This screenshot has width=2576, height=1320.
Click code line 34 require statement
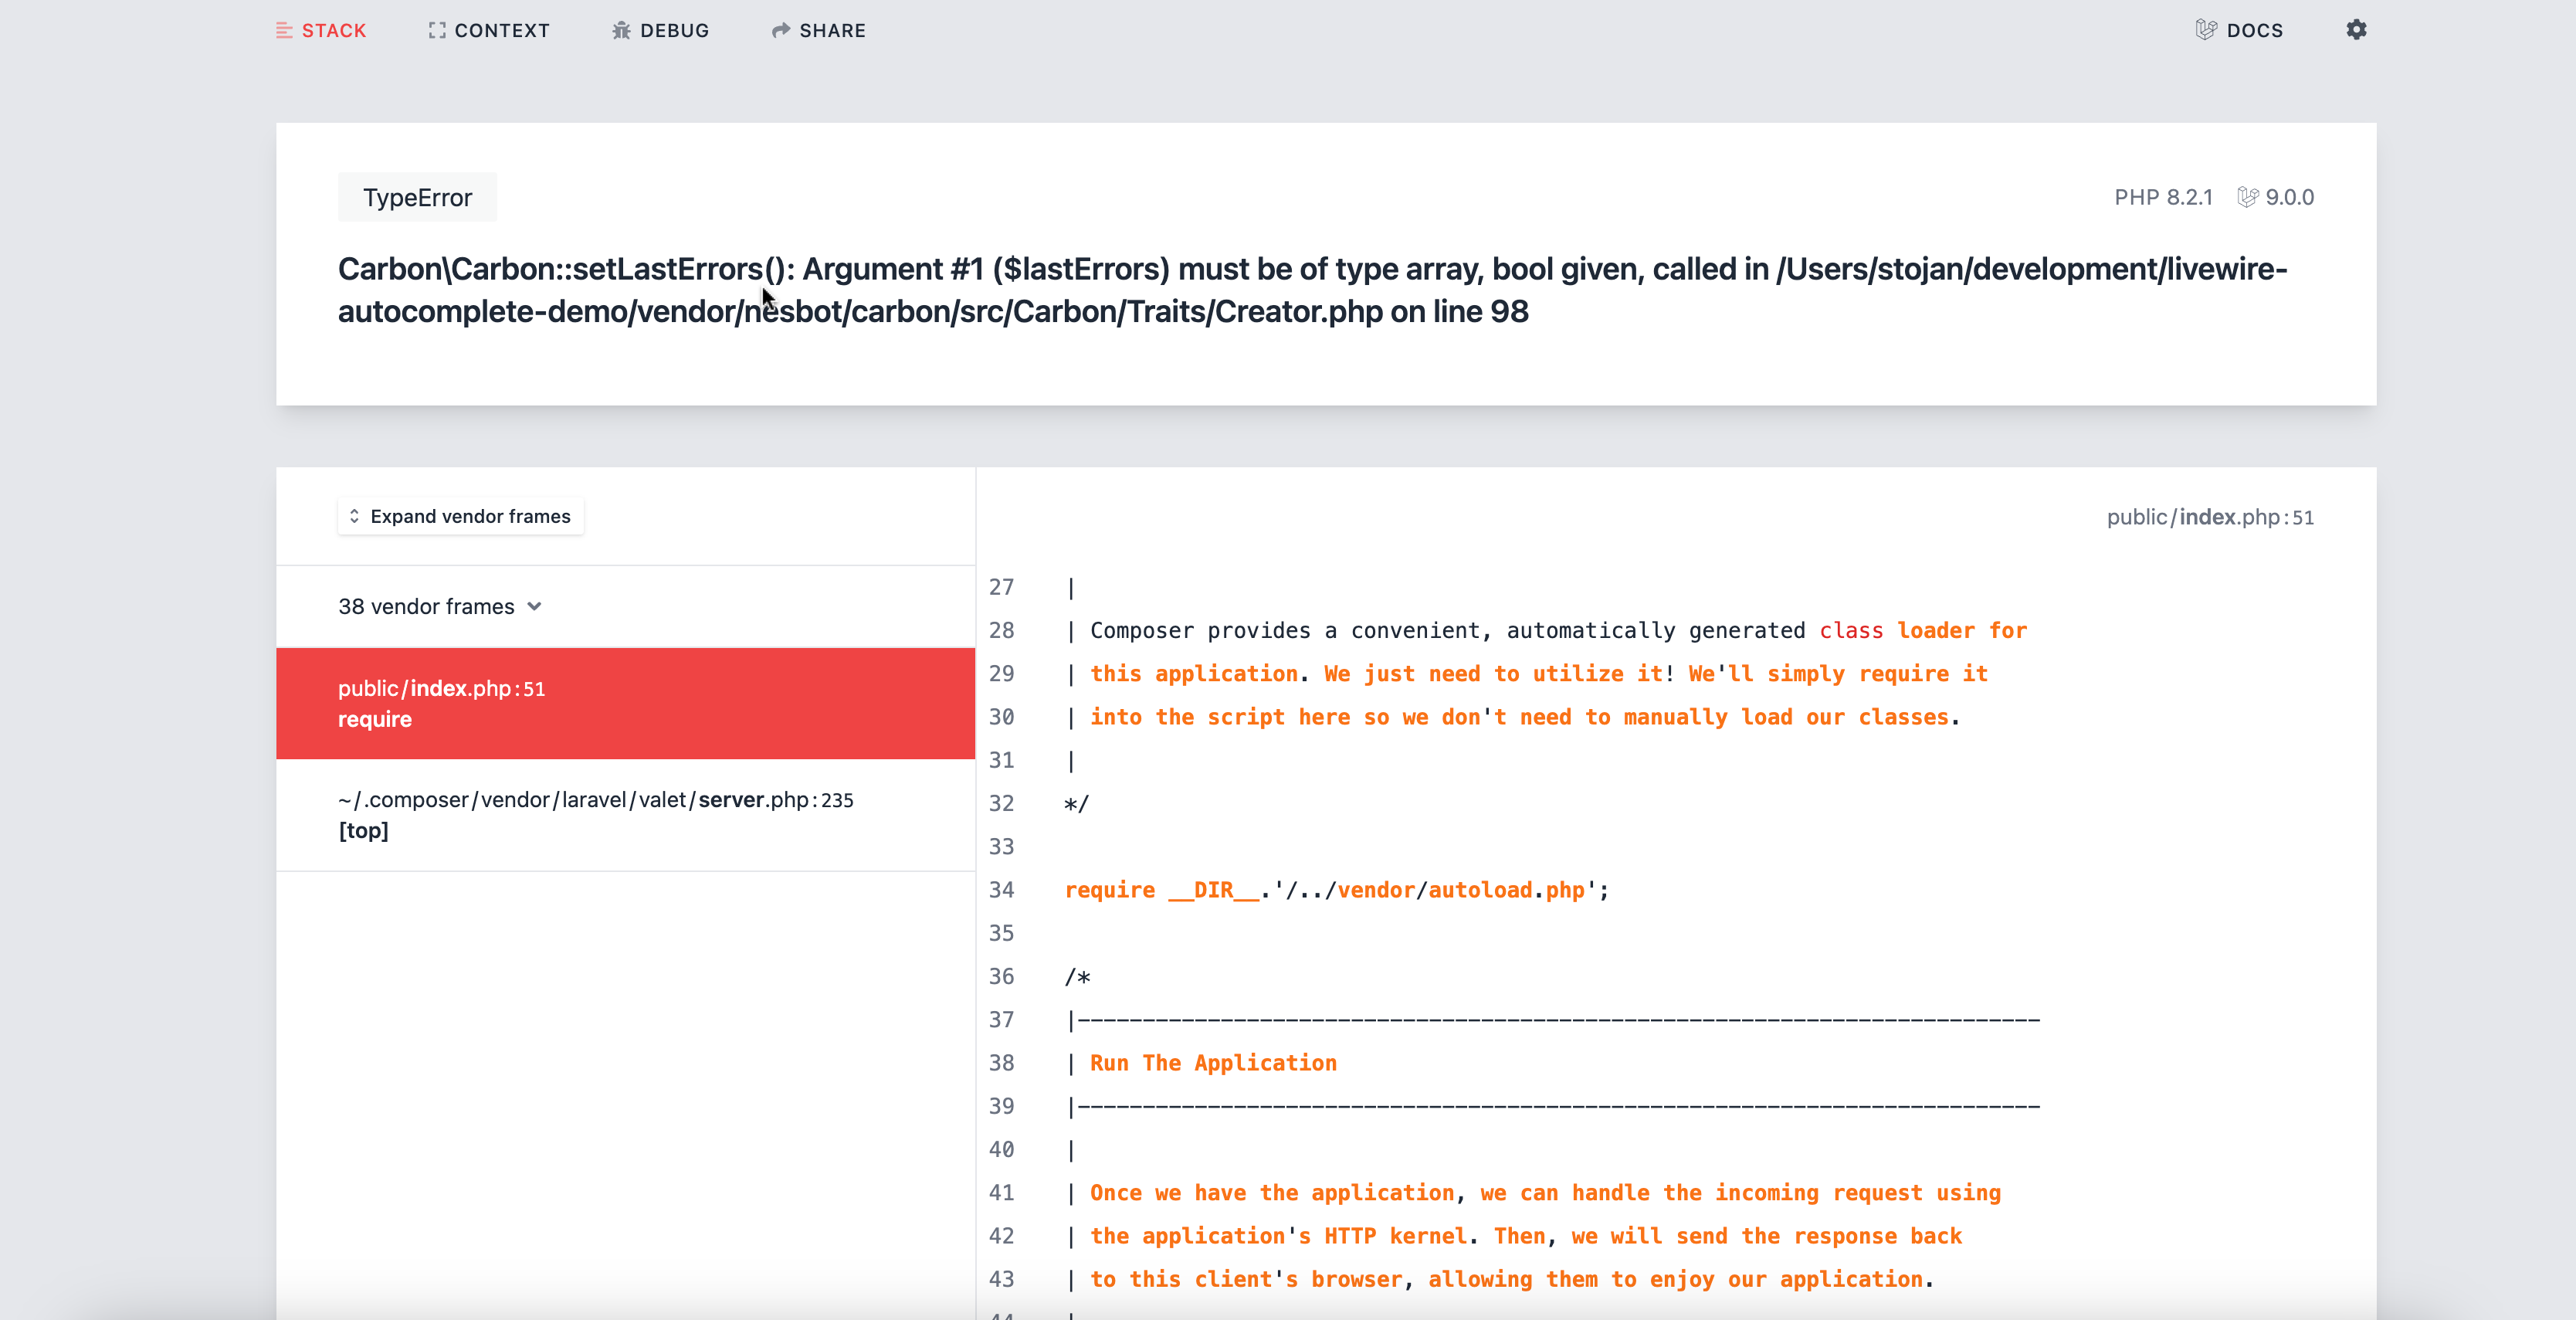[x=1336, y=890]
